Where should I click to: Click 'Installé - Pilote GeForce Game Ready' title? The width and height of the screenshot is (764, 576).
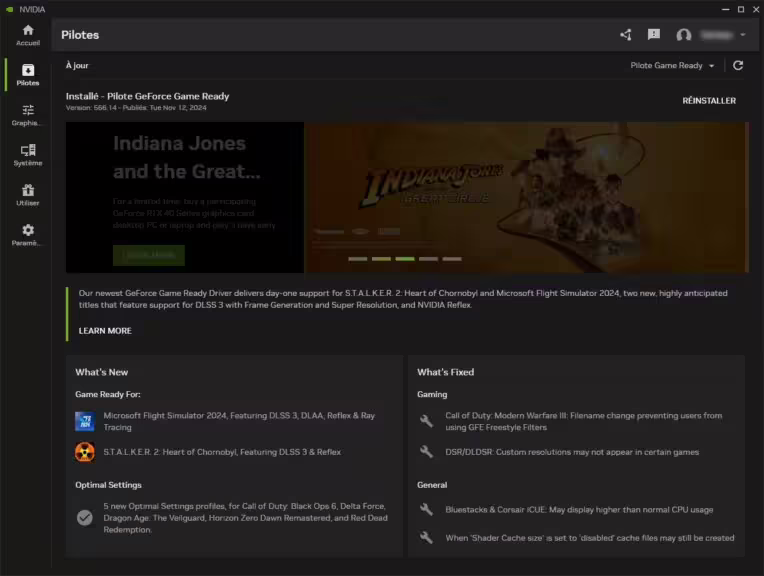148,96
